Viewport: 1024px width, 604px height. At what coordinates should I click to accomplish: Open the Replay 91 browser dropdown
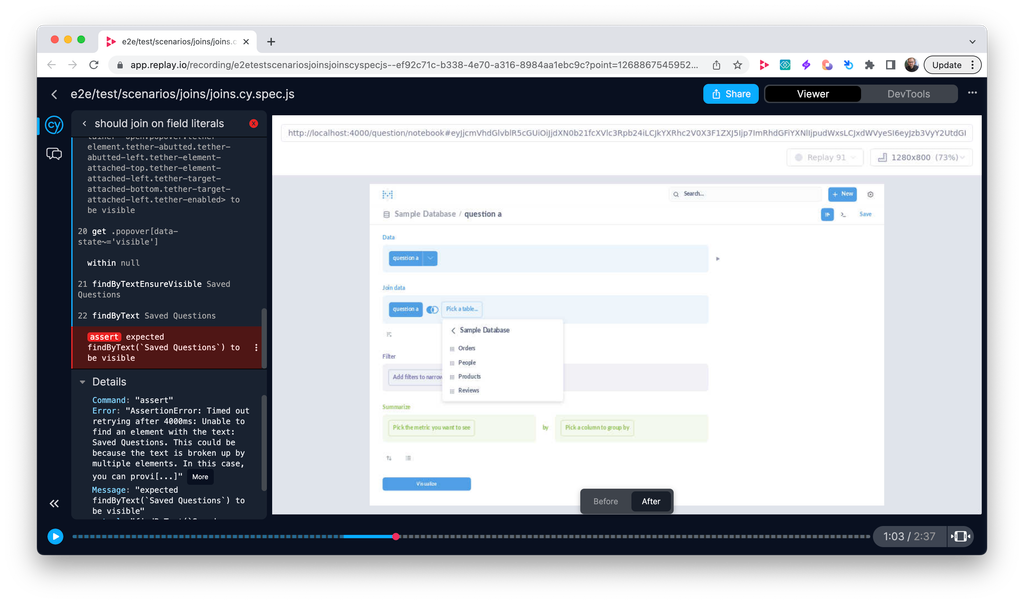(x=825, y=157)
